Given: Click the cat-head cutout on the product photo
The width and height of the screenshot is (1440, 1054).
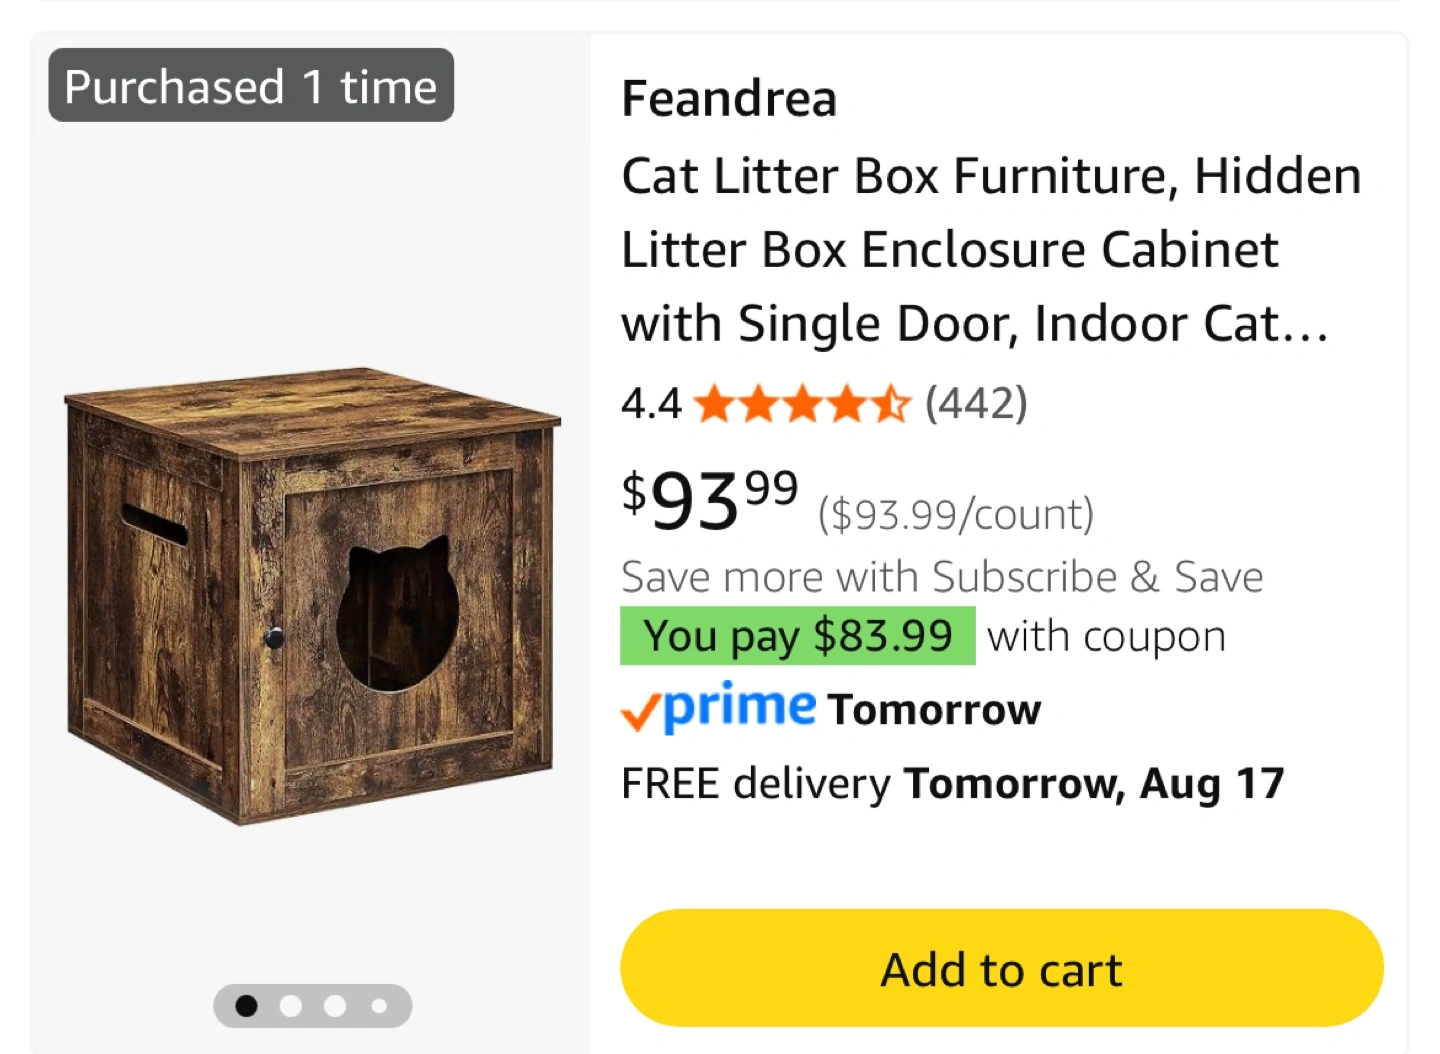Looking at the screenshot, I should point(397,613).
